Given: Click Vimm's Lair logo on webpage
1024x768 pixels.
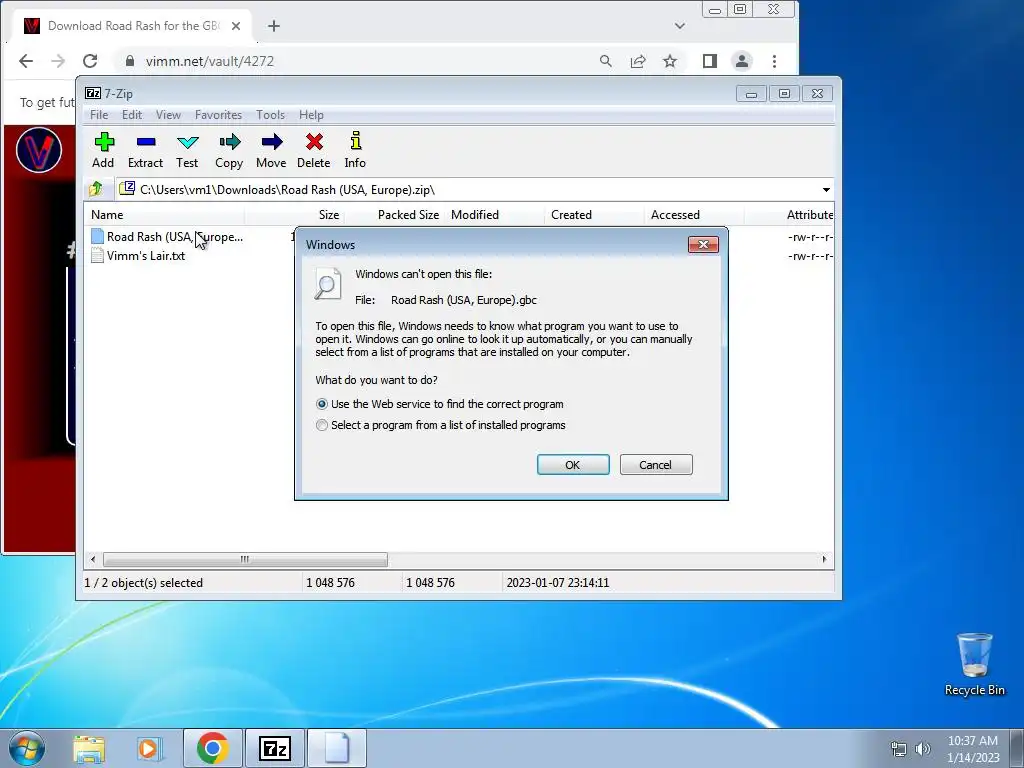Looking at the screenshot, I should click(x=39, y=150).
